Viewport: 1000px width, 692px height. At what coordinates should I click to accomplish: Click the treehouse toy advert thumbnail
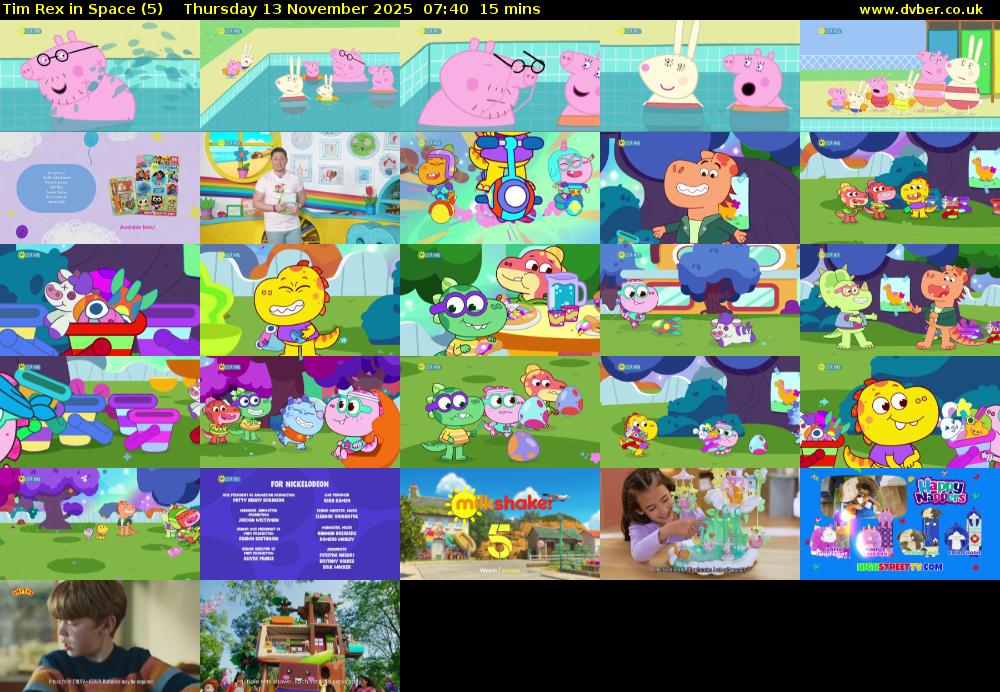(300, 636)
